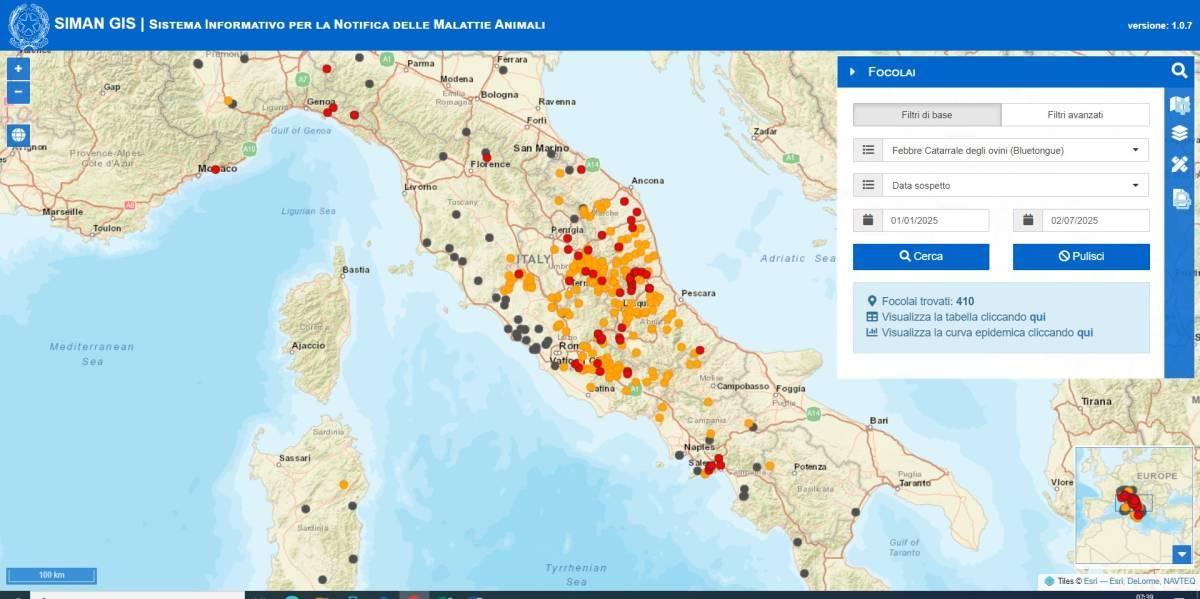
Task: Click the Europe overview map thumbnail
Action: tap(1134, 507)
